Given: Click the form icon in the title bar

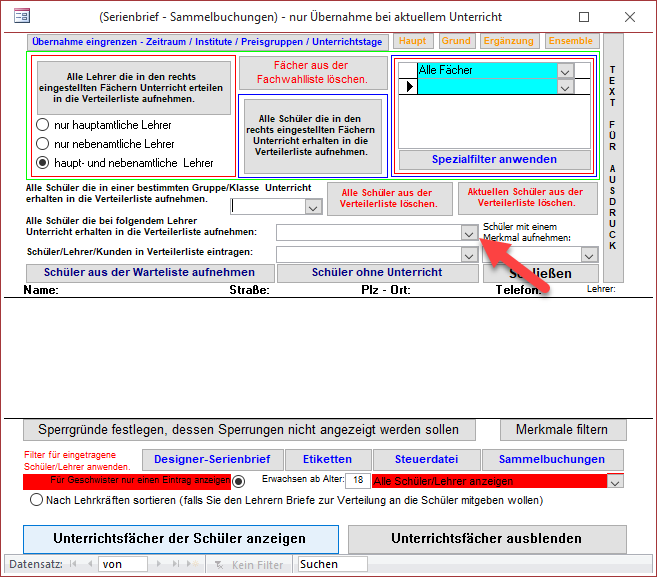Looking at the screenshot, I should tap(19, 17).
